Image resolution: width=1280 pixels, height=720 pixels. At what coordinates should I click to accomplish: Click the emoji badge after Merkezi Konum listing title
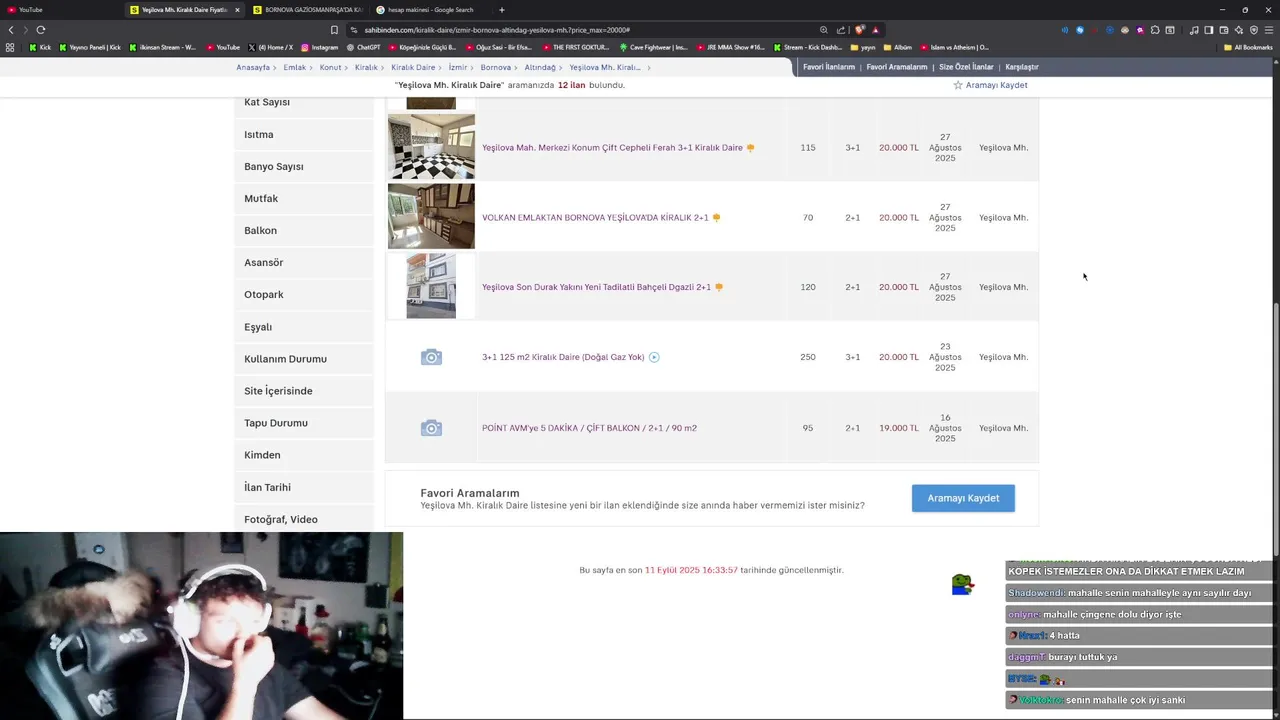tap(750, 147)
